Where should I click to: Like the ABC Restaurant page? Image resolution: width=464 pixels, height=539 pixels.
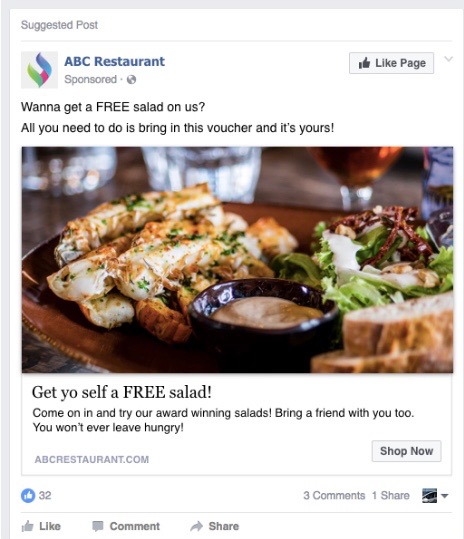tap(391, 63)
